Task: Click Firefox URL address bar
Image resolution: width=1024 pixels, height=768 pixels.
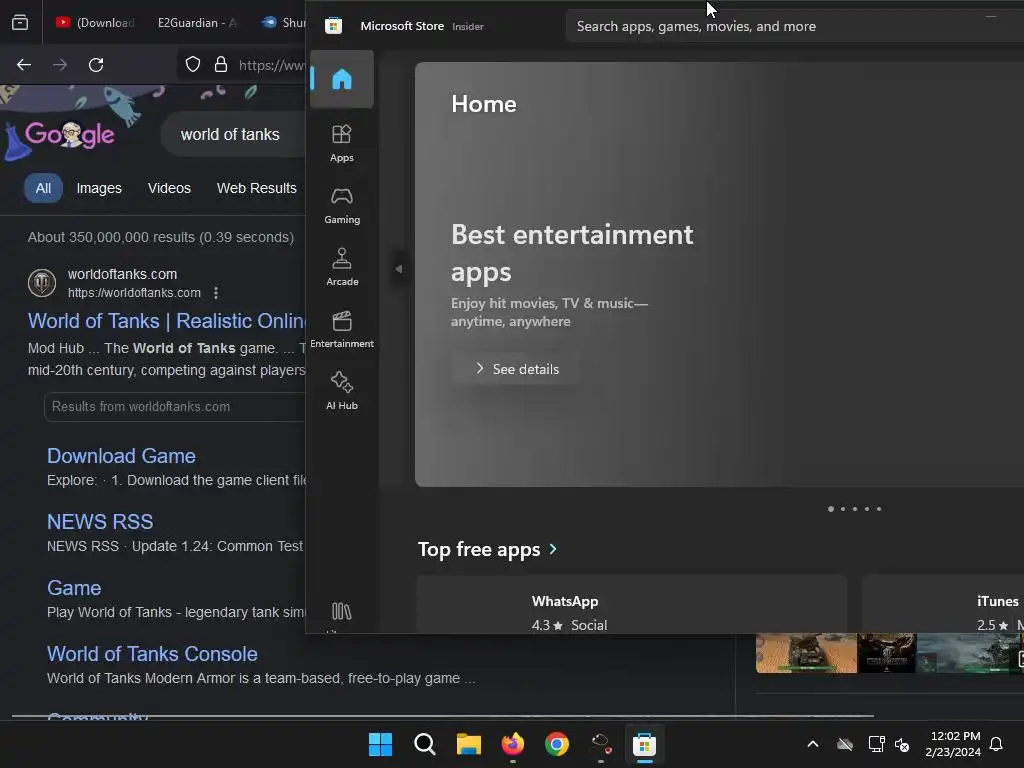Action: pos(242,65)
